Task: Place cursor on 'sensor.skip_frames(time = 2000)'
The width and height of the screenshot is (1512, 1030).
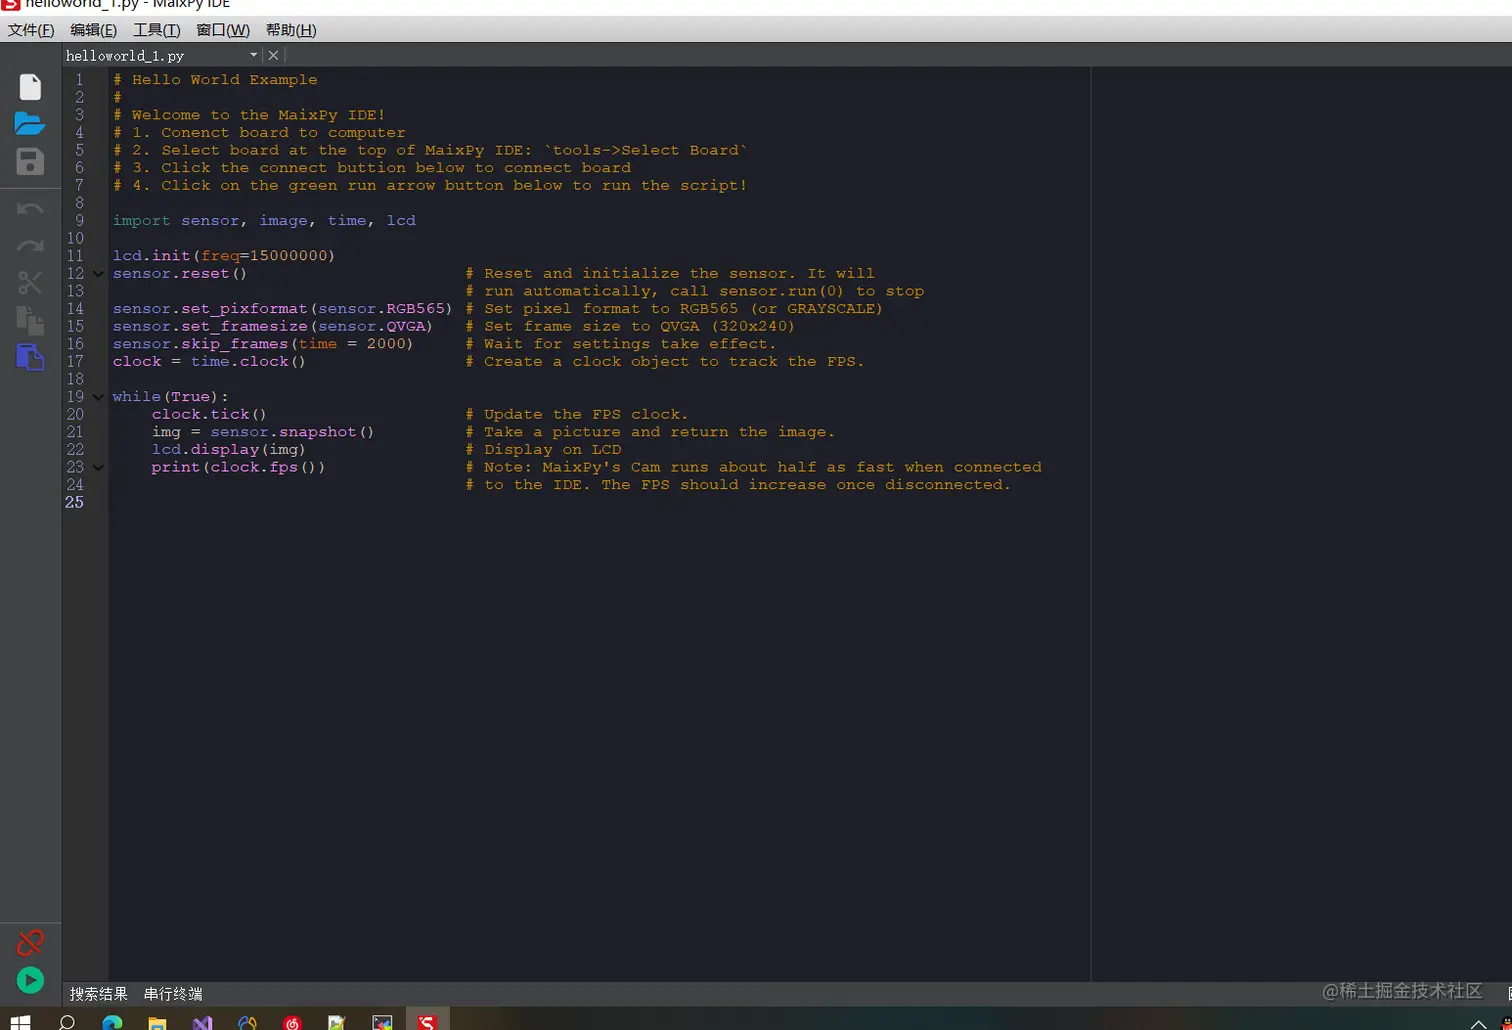Action: coord(263,344)
